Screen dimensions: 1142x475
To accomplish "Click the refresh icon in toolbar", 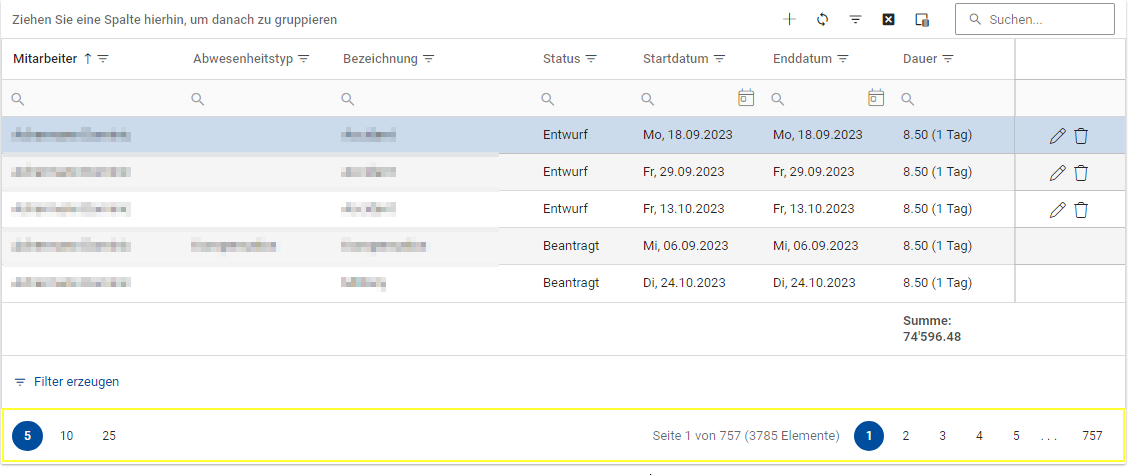I will (822, 19).
